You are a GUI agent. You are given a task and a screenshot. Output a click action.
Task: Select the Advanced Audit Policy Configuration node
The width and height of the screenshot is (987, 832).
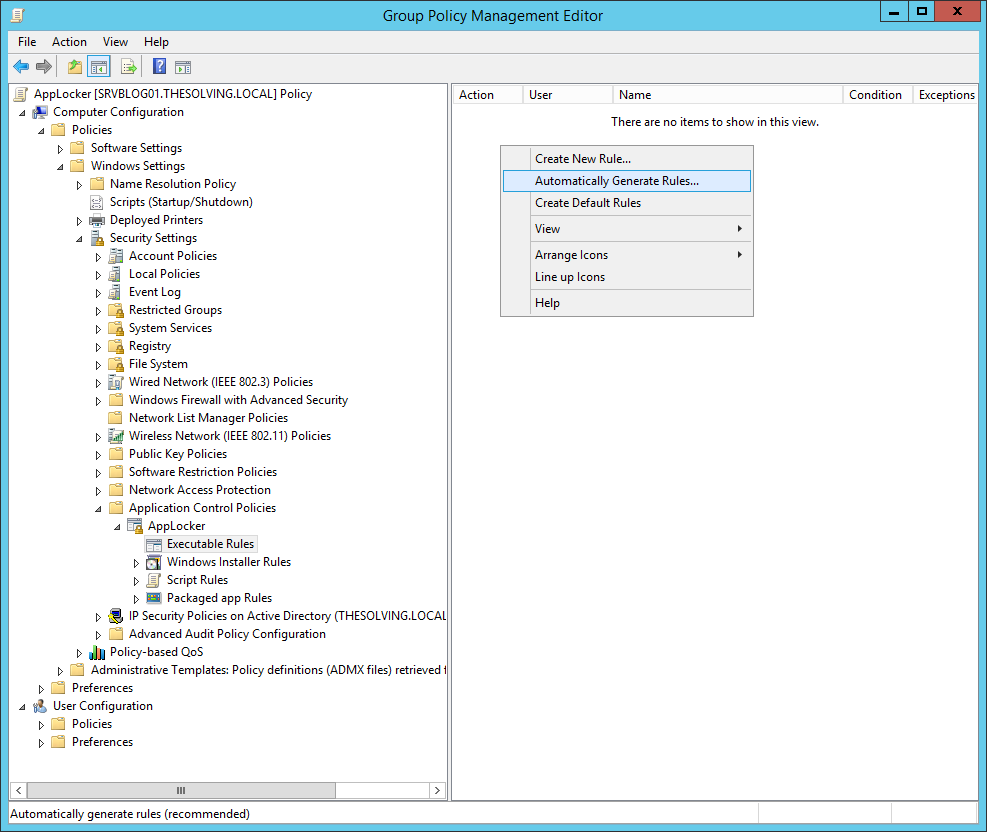227,634
